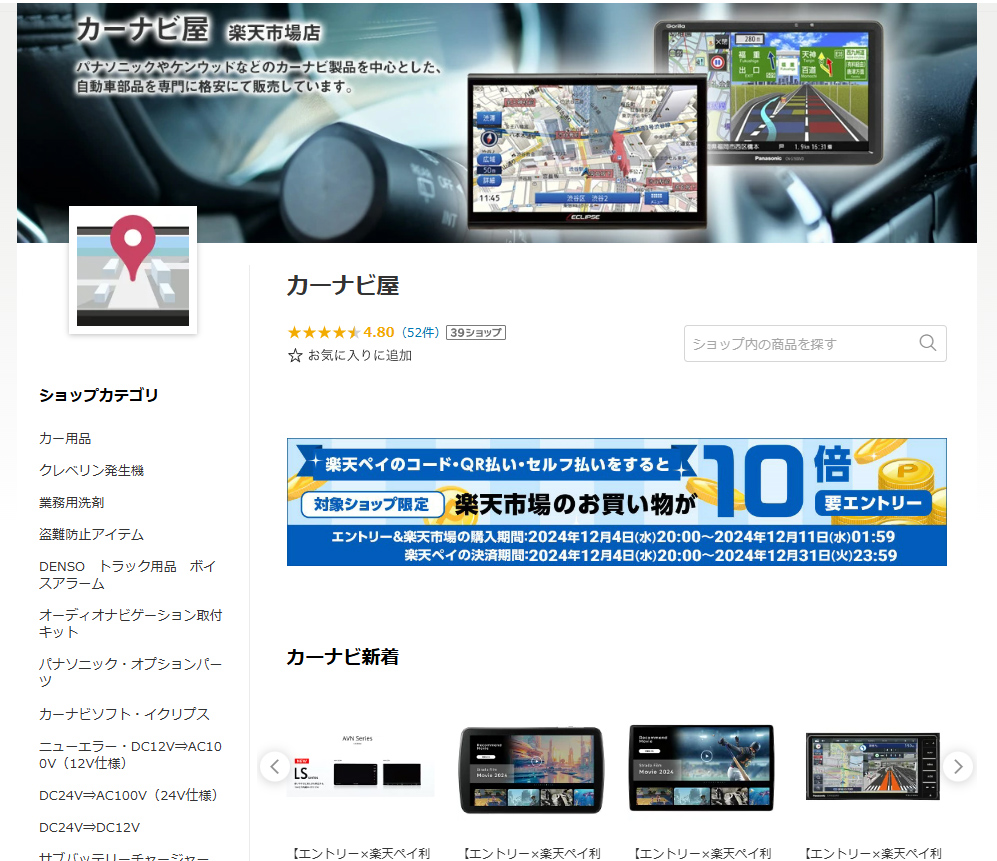Click the search magnifier icon
Image resolution: width=997 pixels, height=861 pixels.
click(x=927, y=343)
